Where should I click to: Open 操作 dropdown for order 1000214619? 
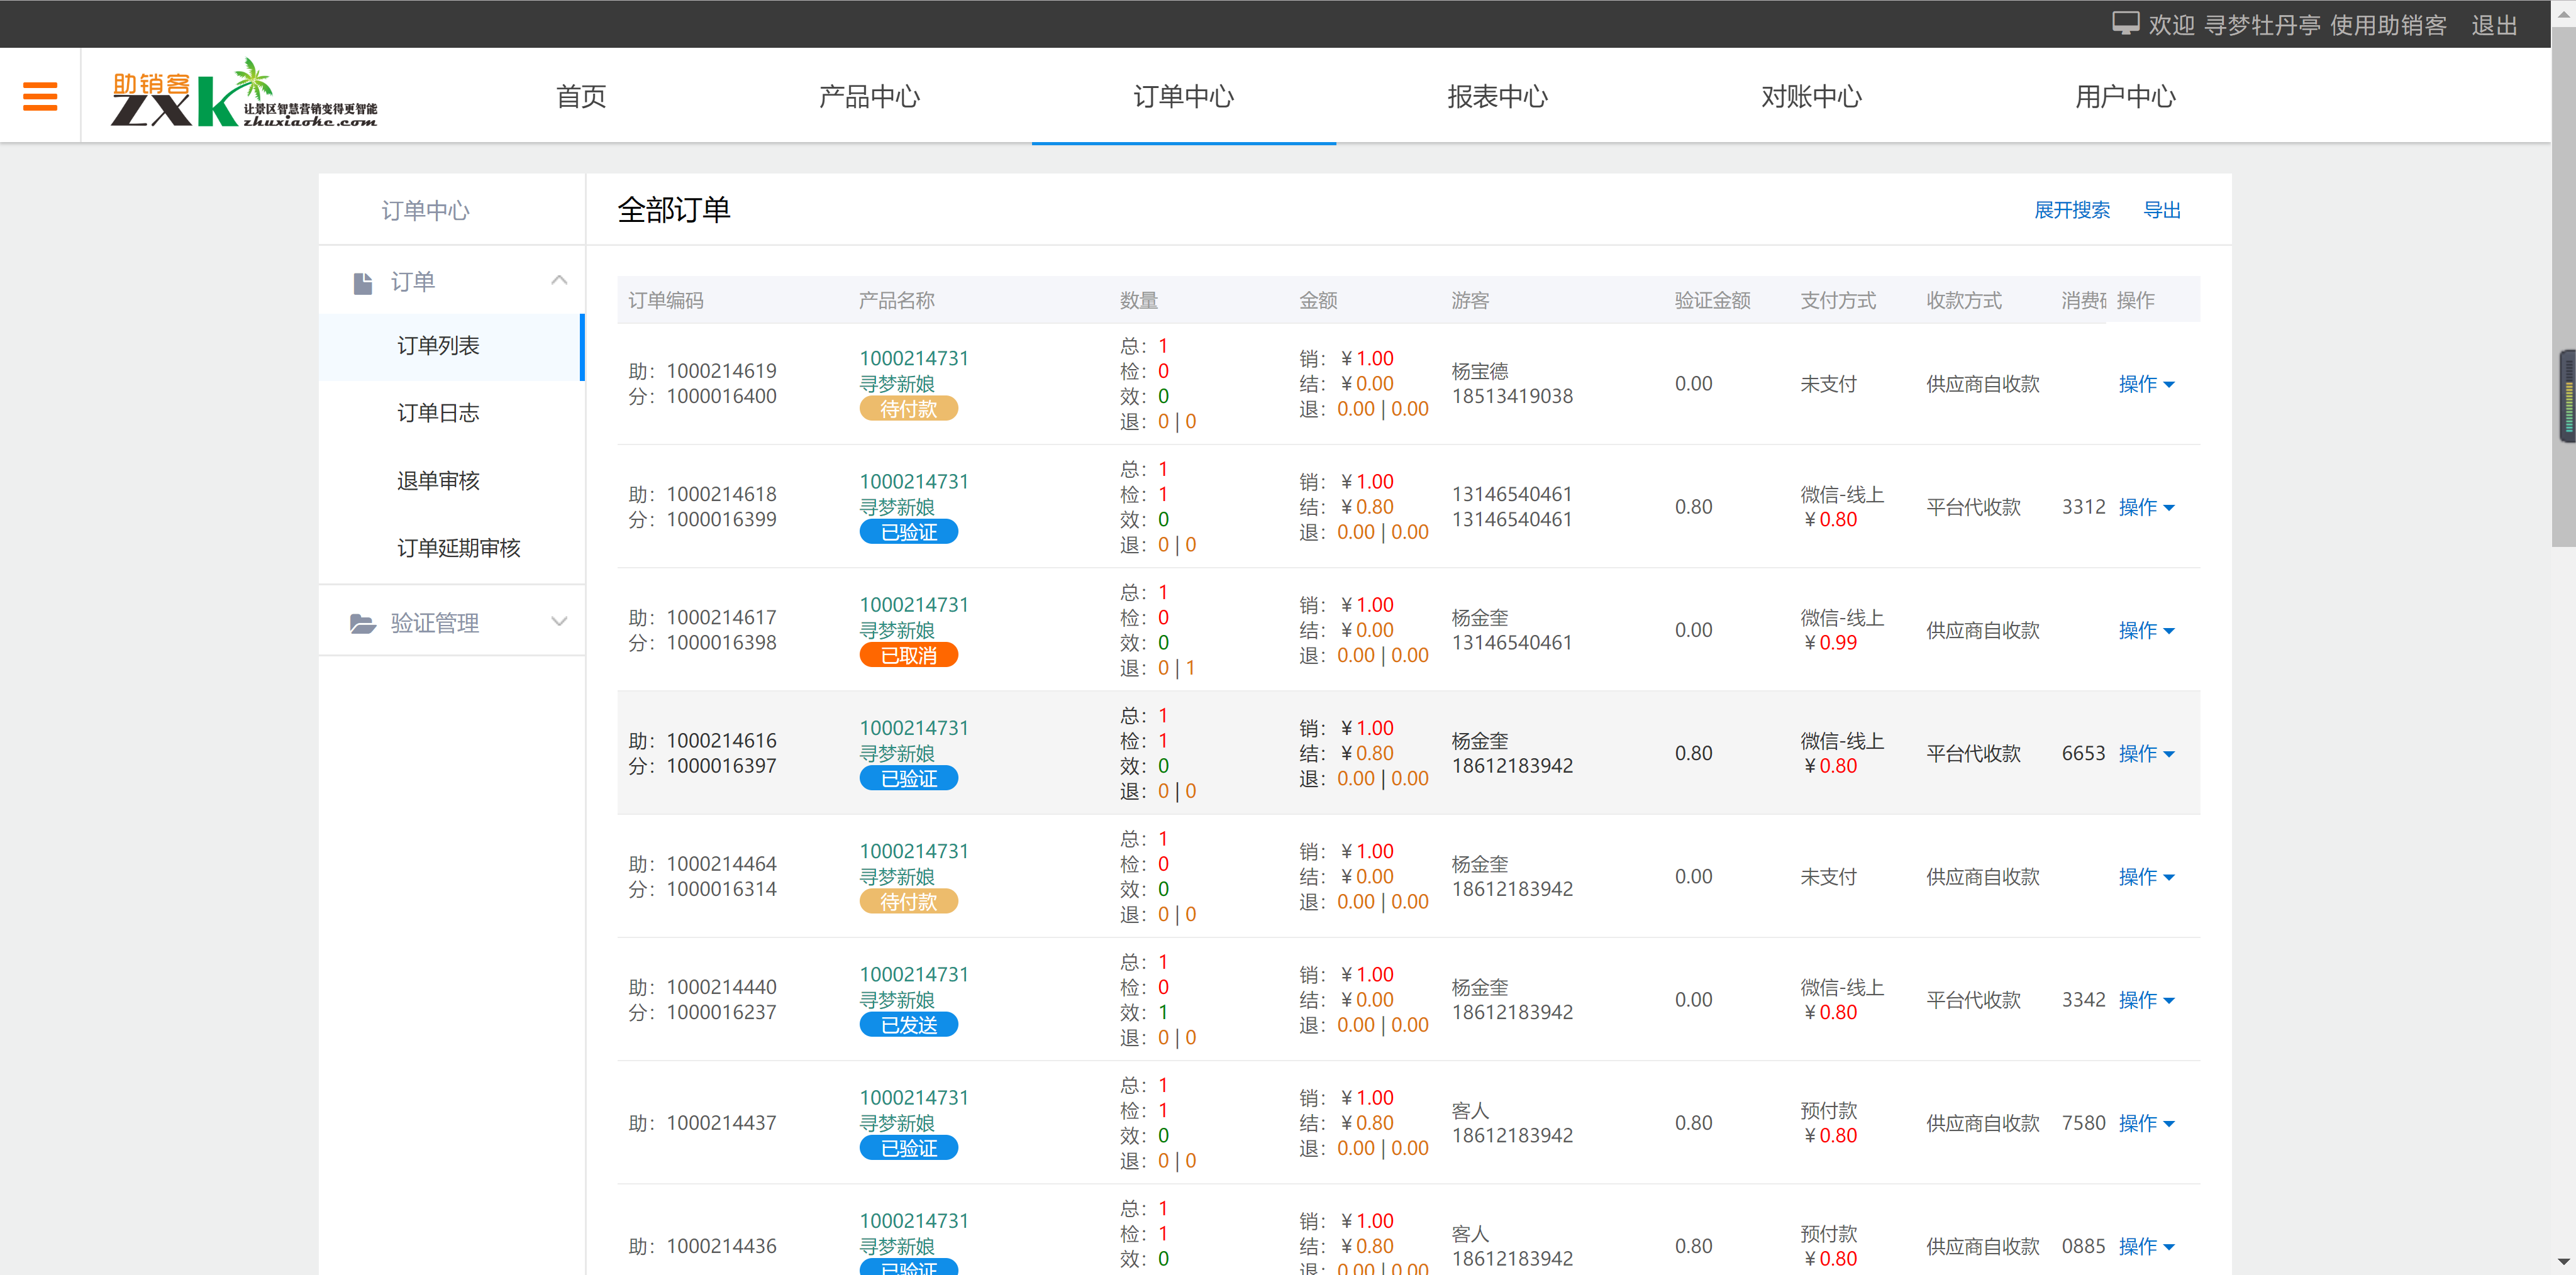(2146, 384)
